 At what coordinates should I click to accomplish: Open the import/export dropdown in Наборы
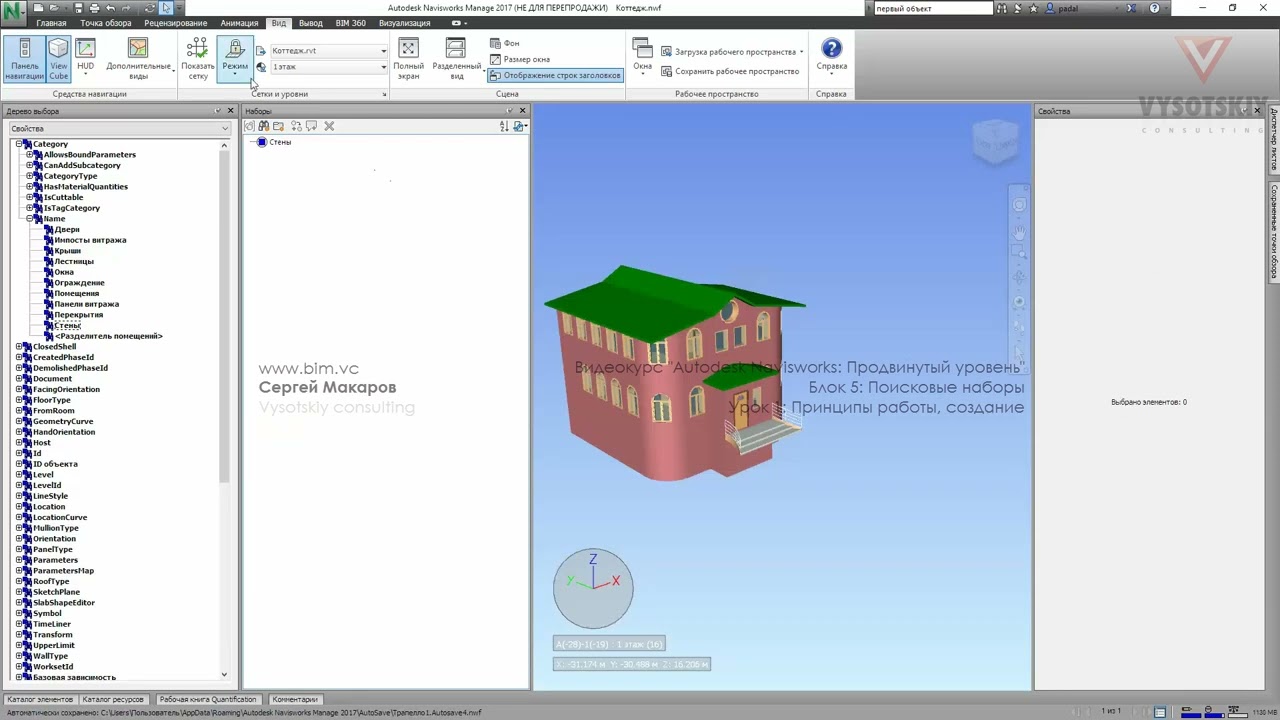[x=519, y=127]
